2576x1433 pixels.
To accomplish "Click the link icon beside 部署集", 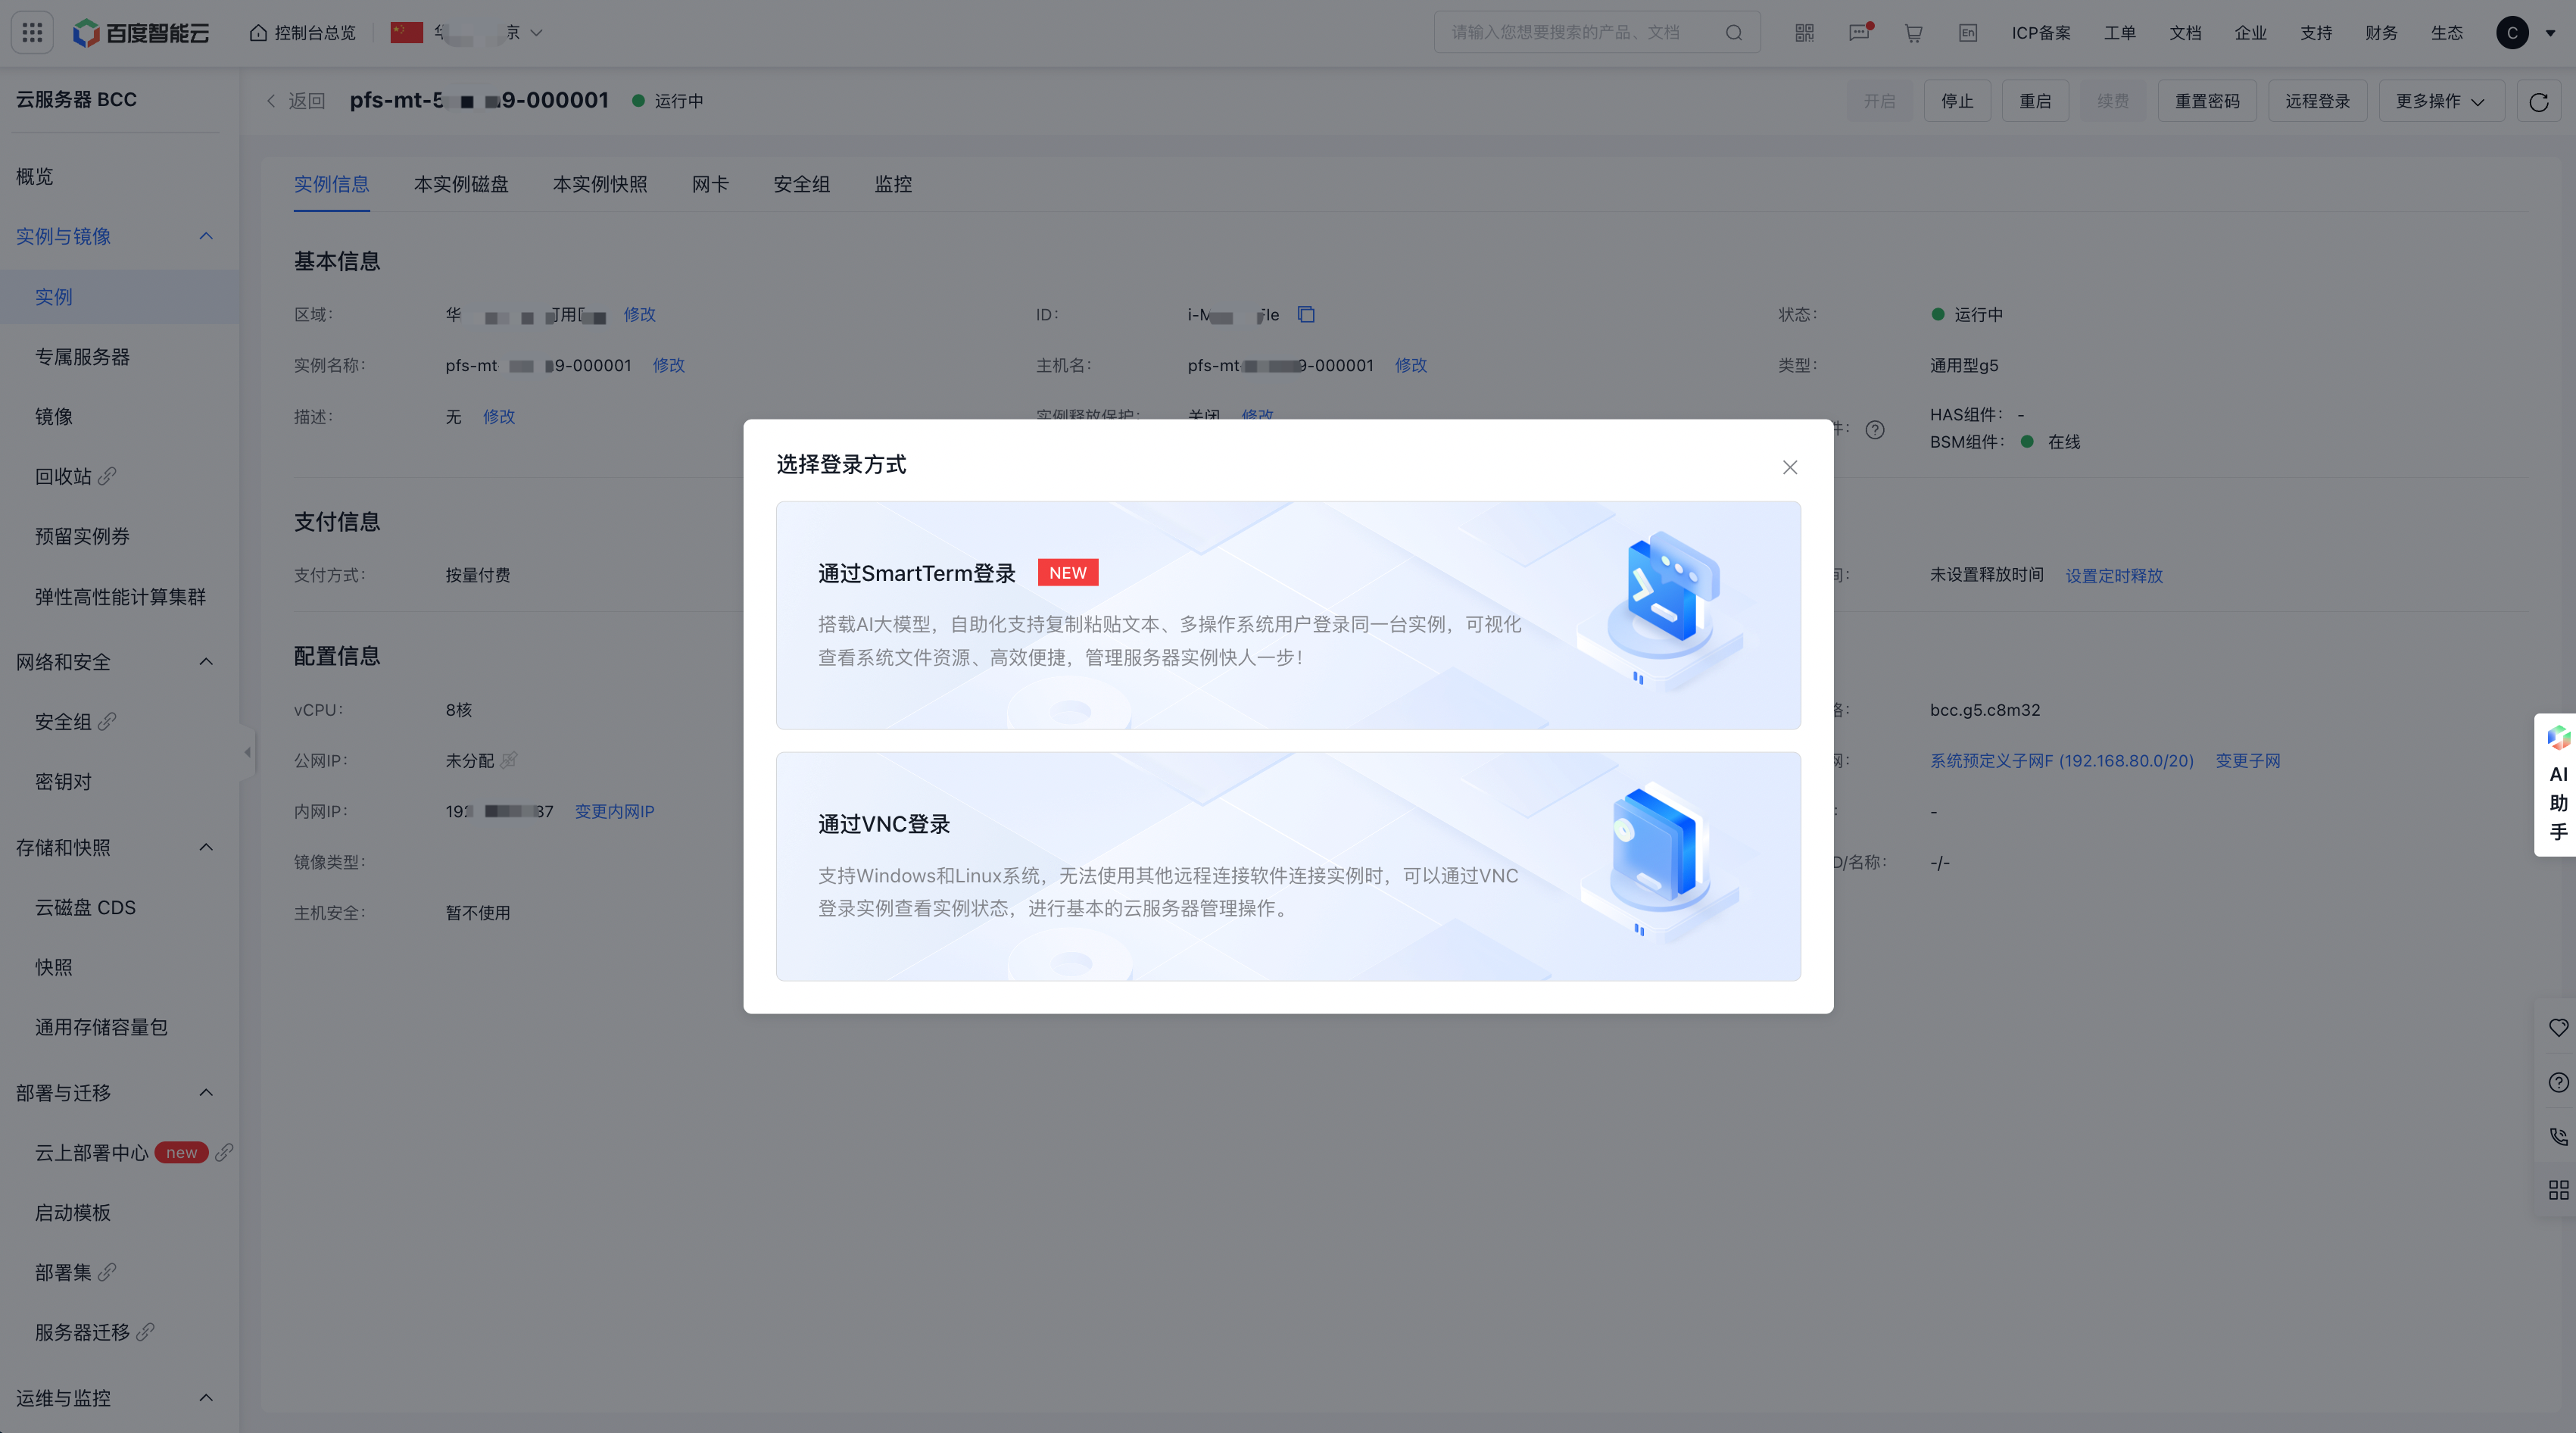I will pos(107,1272).
